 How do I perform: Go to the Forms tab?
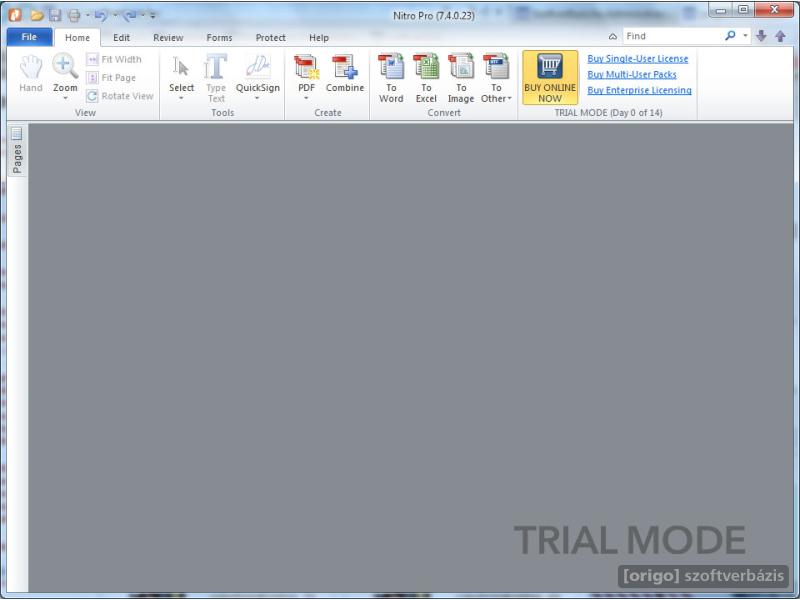pos(219,37)
